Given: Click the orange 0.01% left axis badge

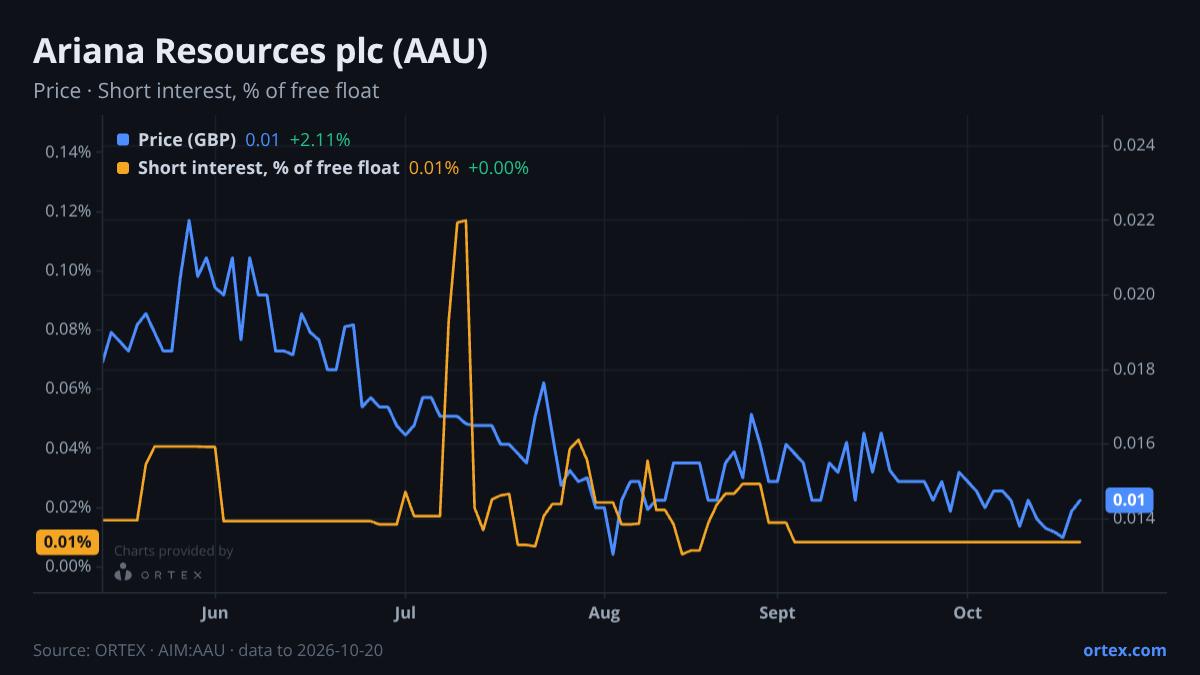Looking at the screenshot, I should pyautogui.click(x=68, y=543).
